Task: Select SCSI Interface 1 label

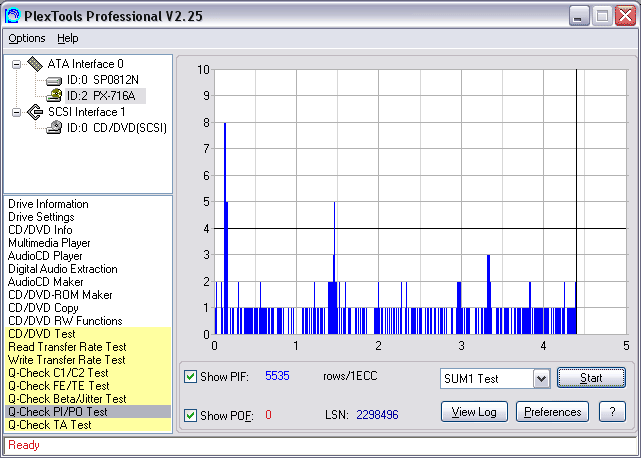Action: point(87,112)
